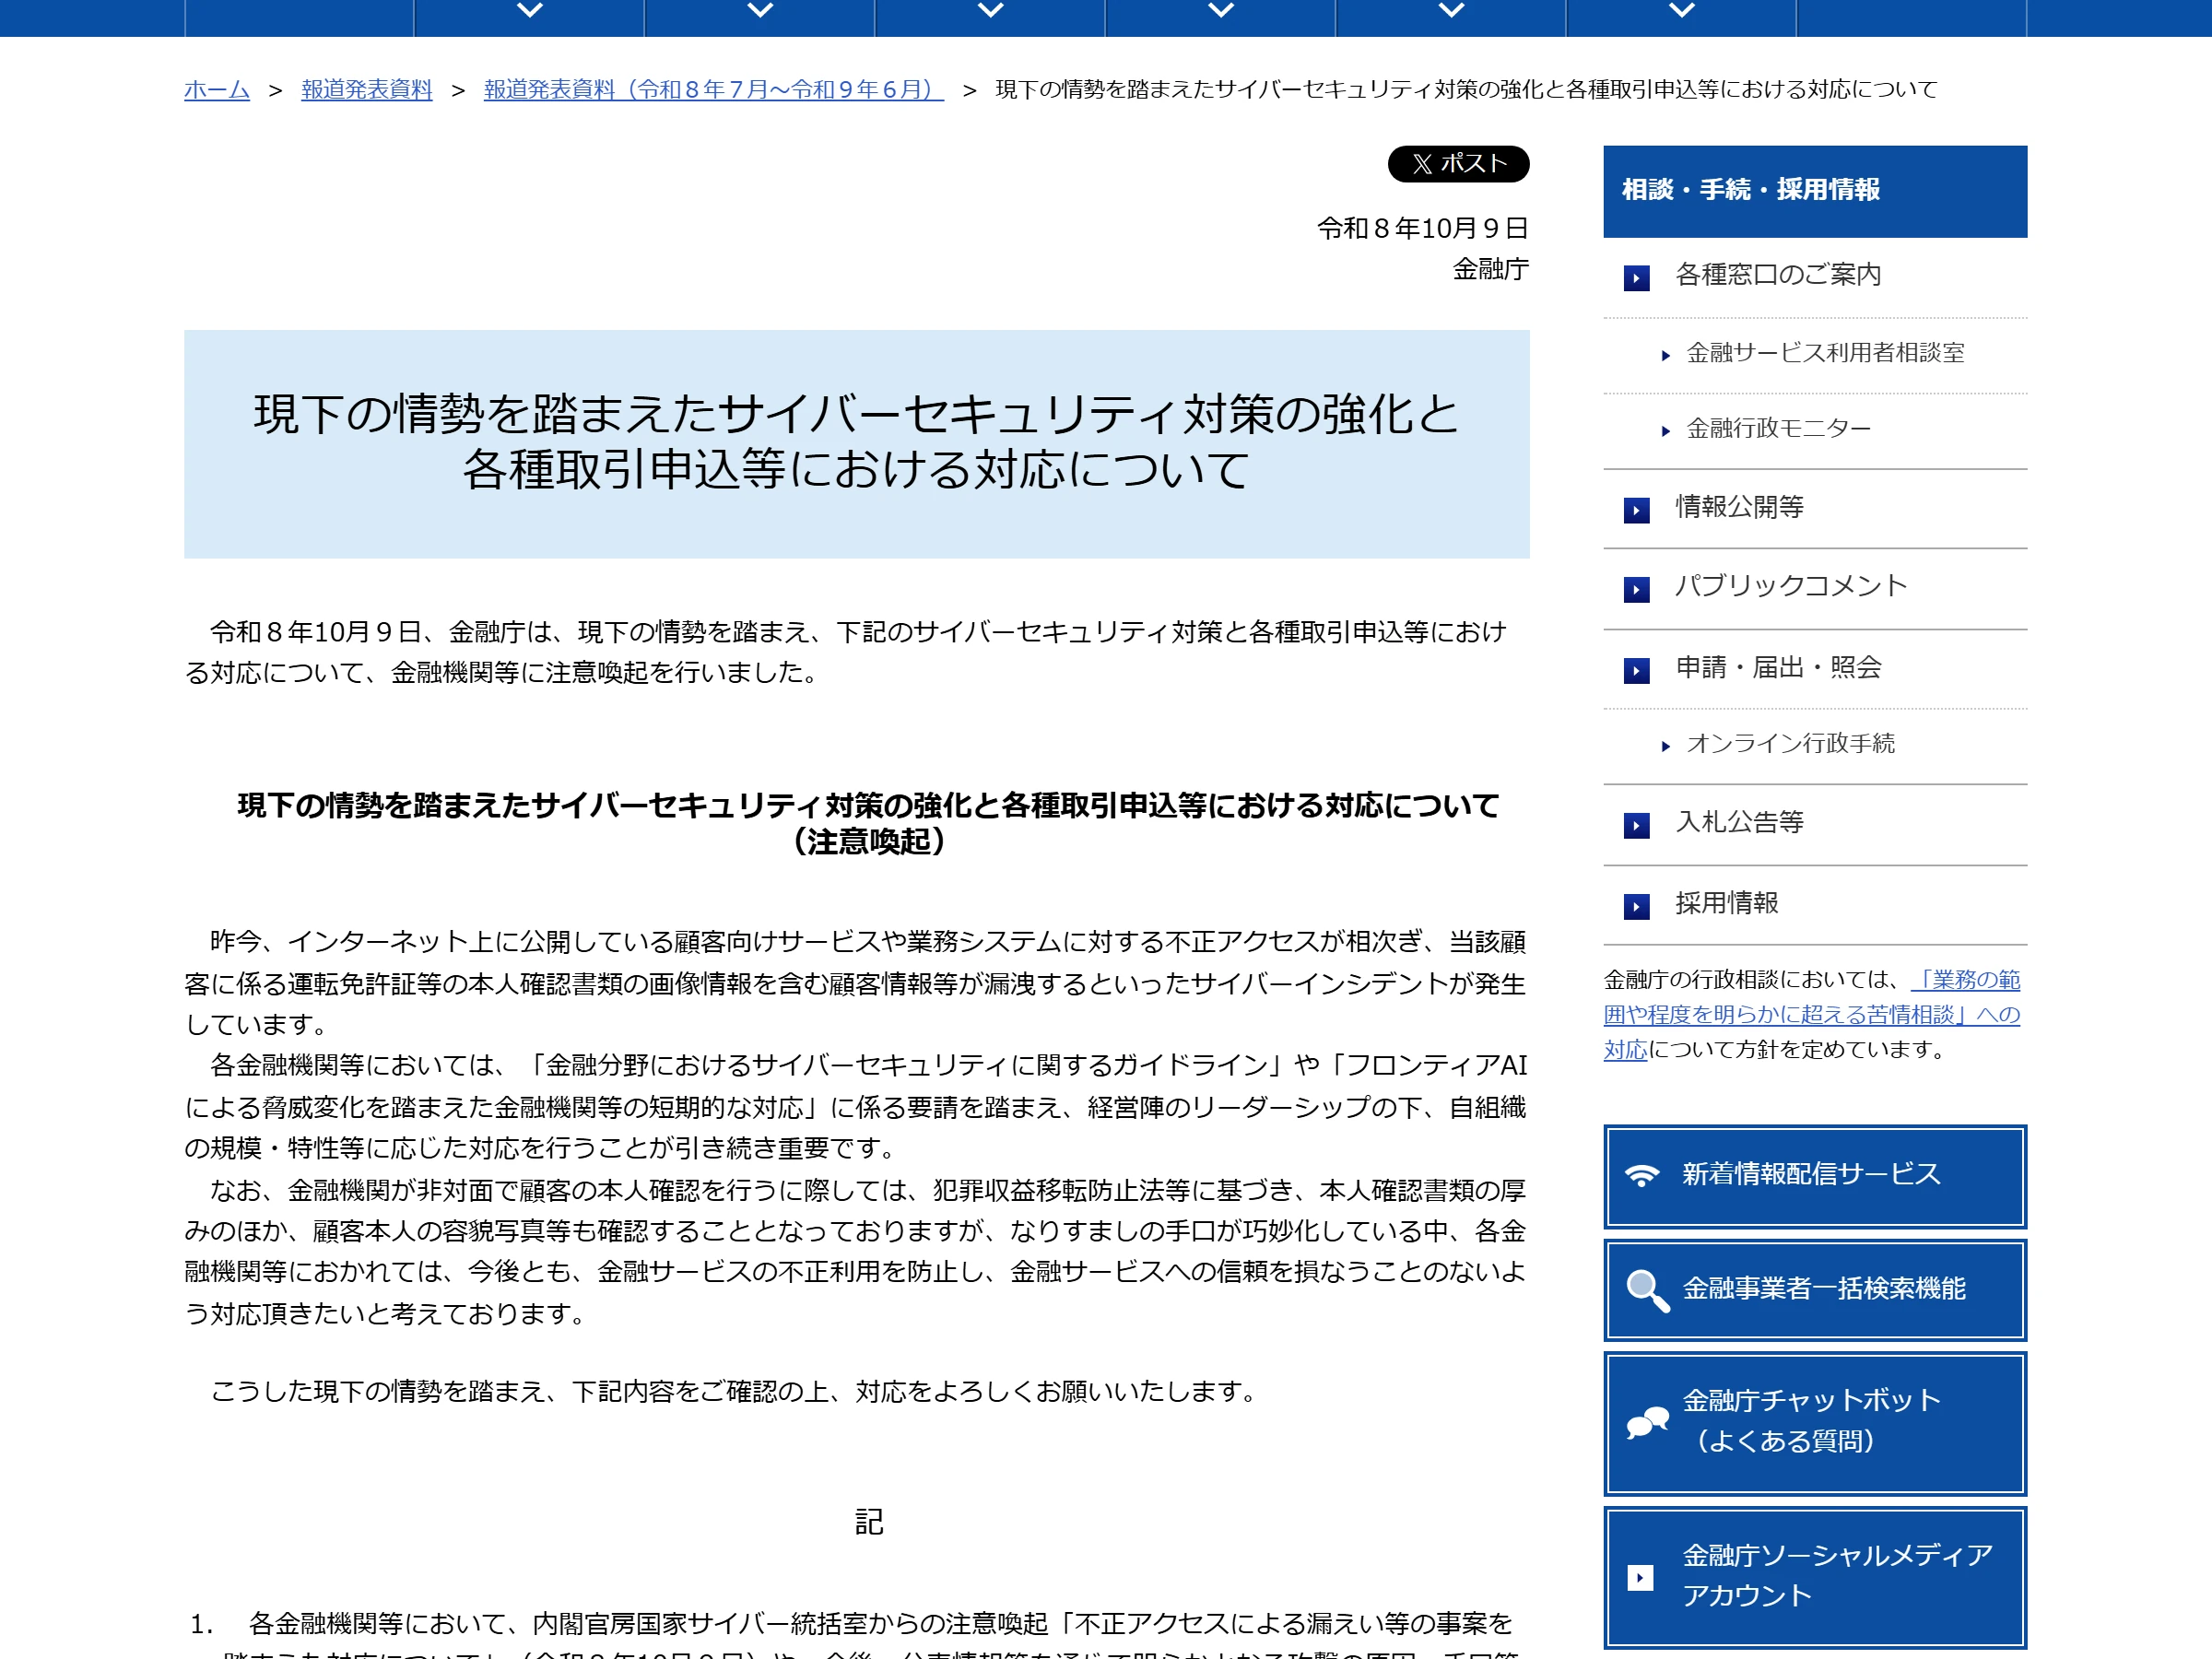Click the chat bubble icon on チャットボット banner
Viewport: 2212px width, 1659px height.
[x=1646, y=1422]
